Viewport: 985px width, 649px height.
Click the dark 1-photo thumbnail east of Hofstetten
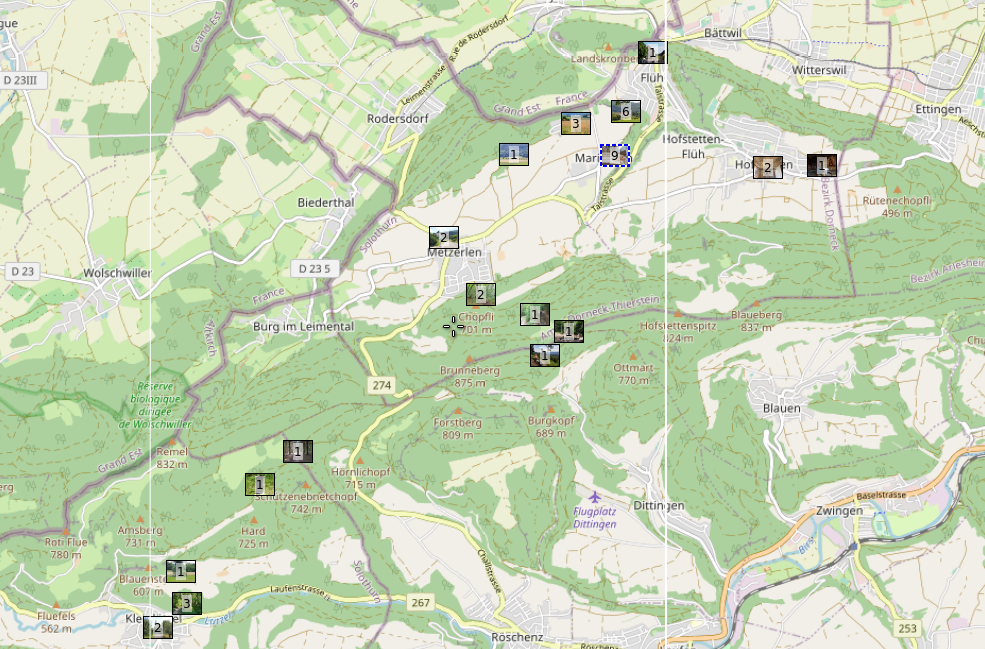821,165
